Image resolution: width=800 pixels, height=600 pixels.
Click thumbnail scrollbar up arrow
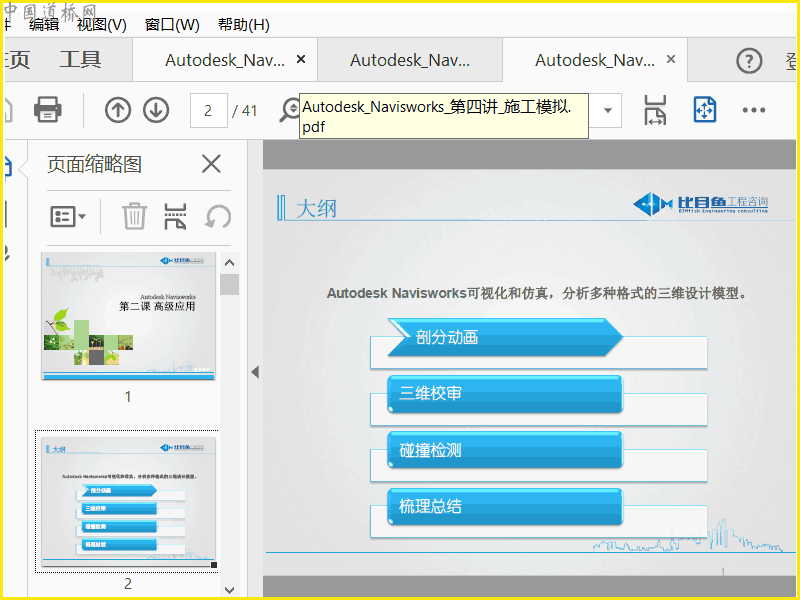(230, 263)
